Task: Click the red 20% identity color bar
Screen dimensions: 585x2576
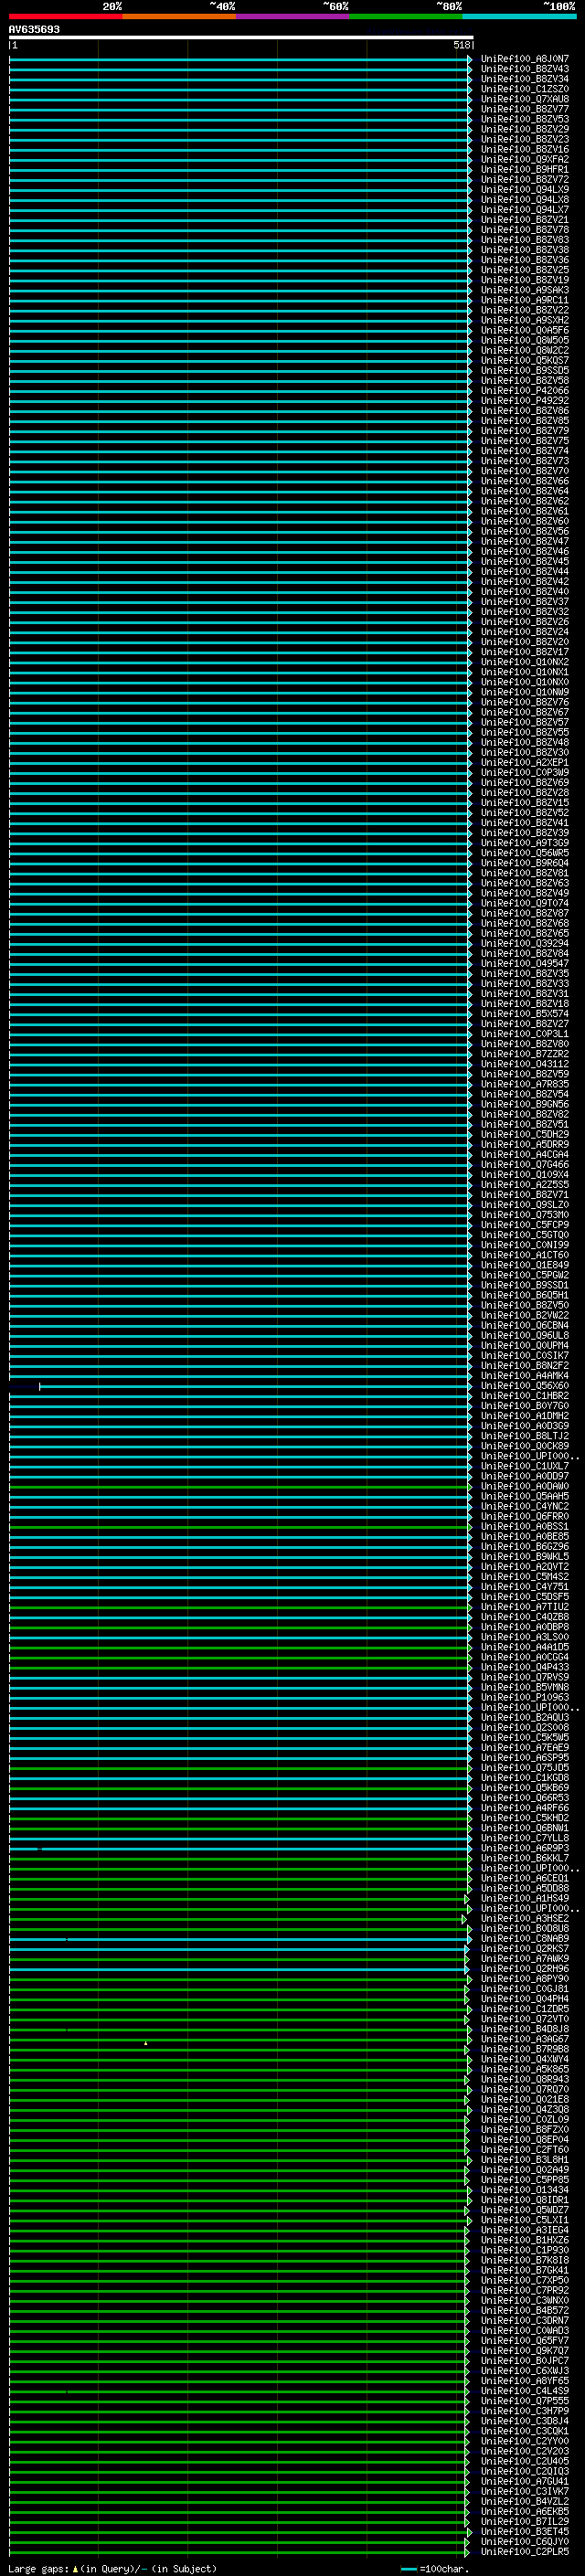Action: [65, 16]
